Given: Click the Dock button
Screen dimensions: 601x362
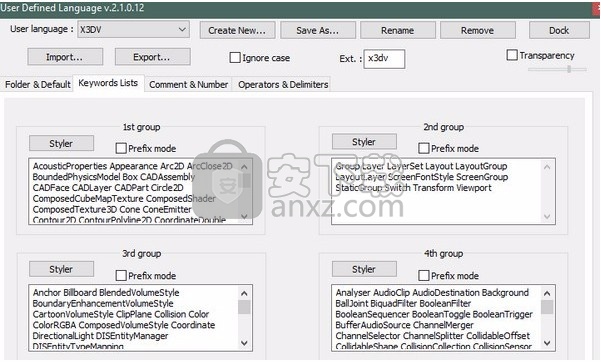Looking at the screenshot, I should pyautogui.click(x=559, y=30).
